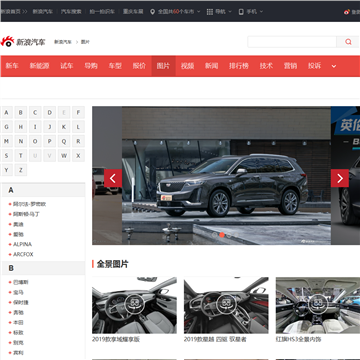
Task: Open the 红旗HS3 panorama thumbnail
Action: [x=318, y=305]
